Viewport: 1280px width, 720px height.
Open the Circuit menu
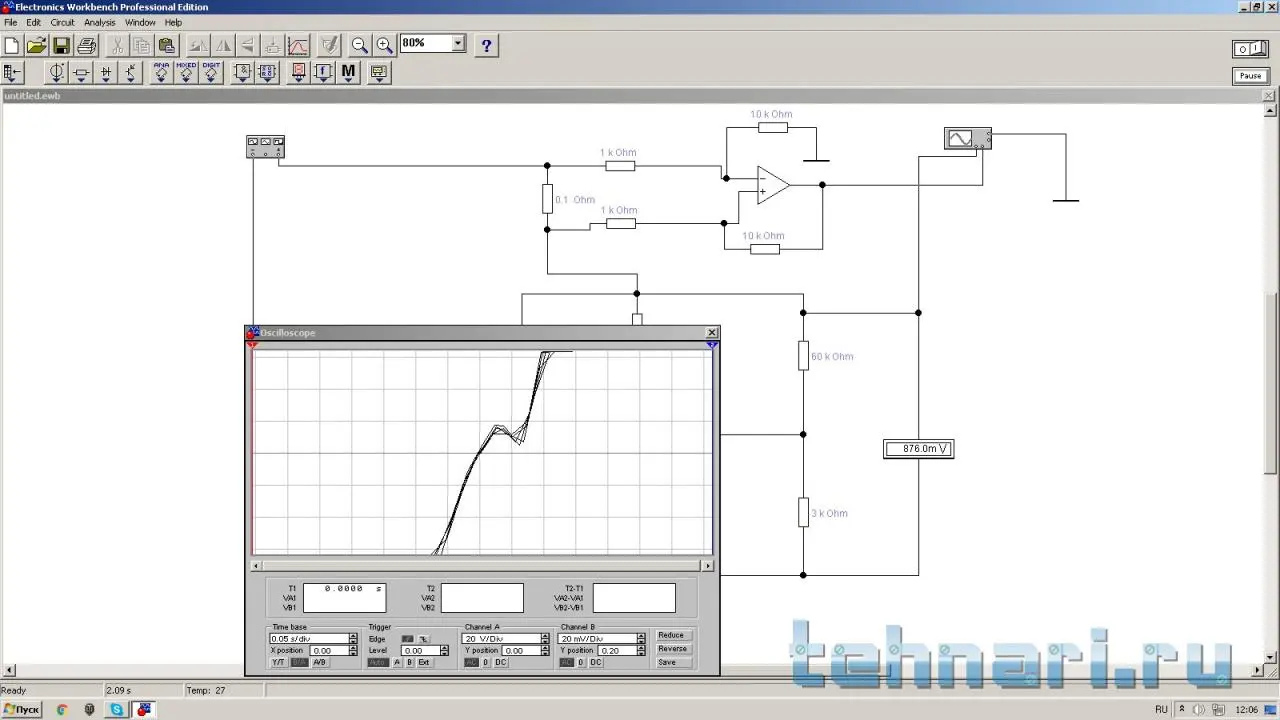(x=62, y=22)
